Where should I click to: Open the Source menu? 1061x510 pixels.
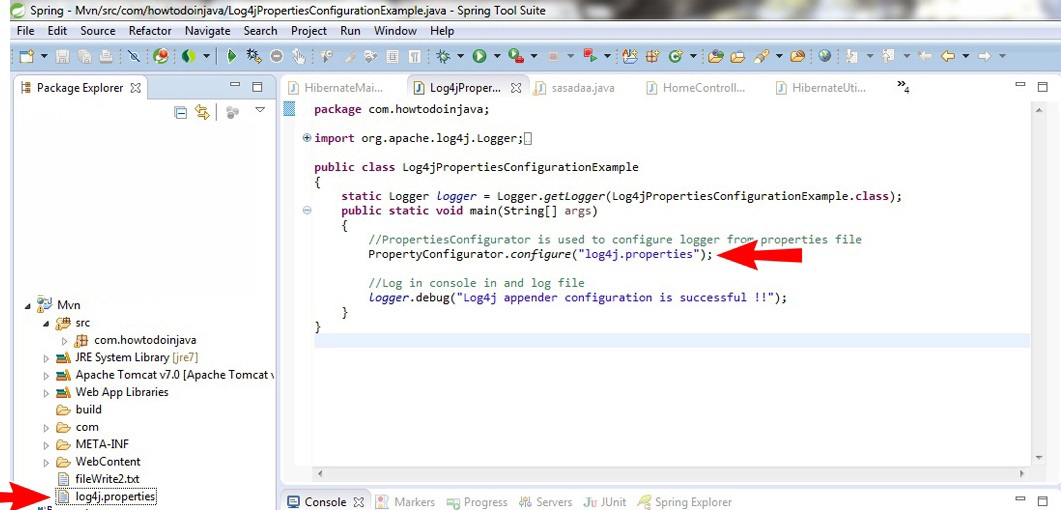click(x=97, y=30)
